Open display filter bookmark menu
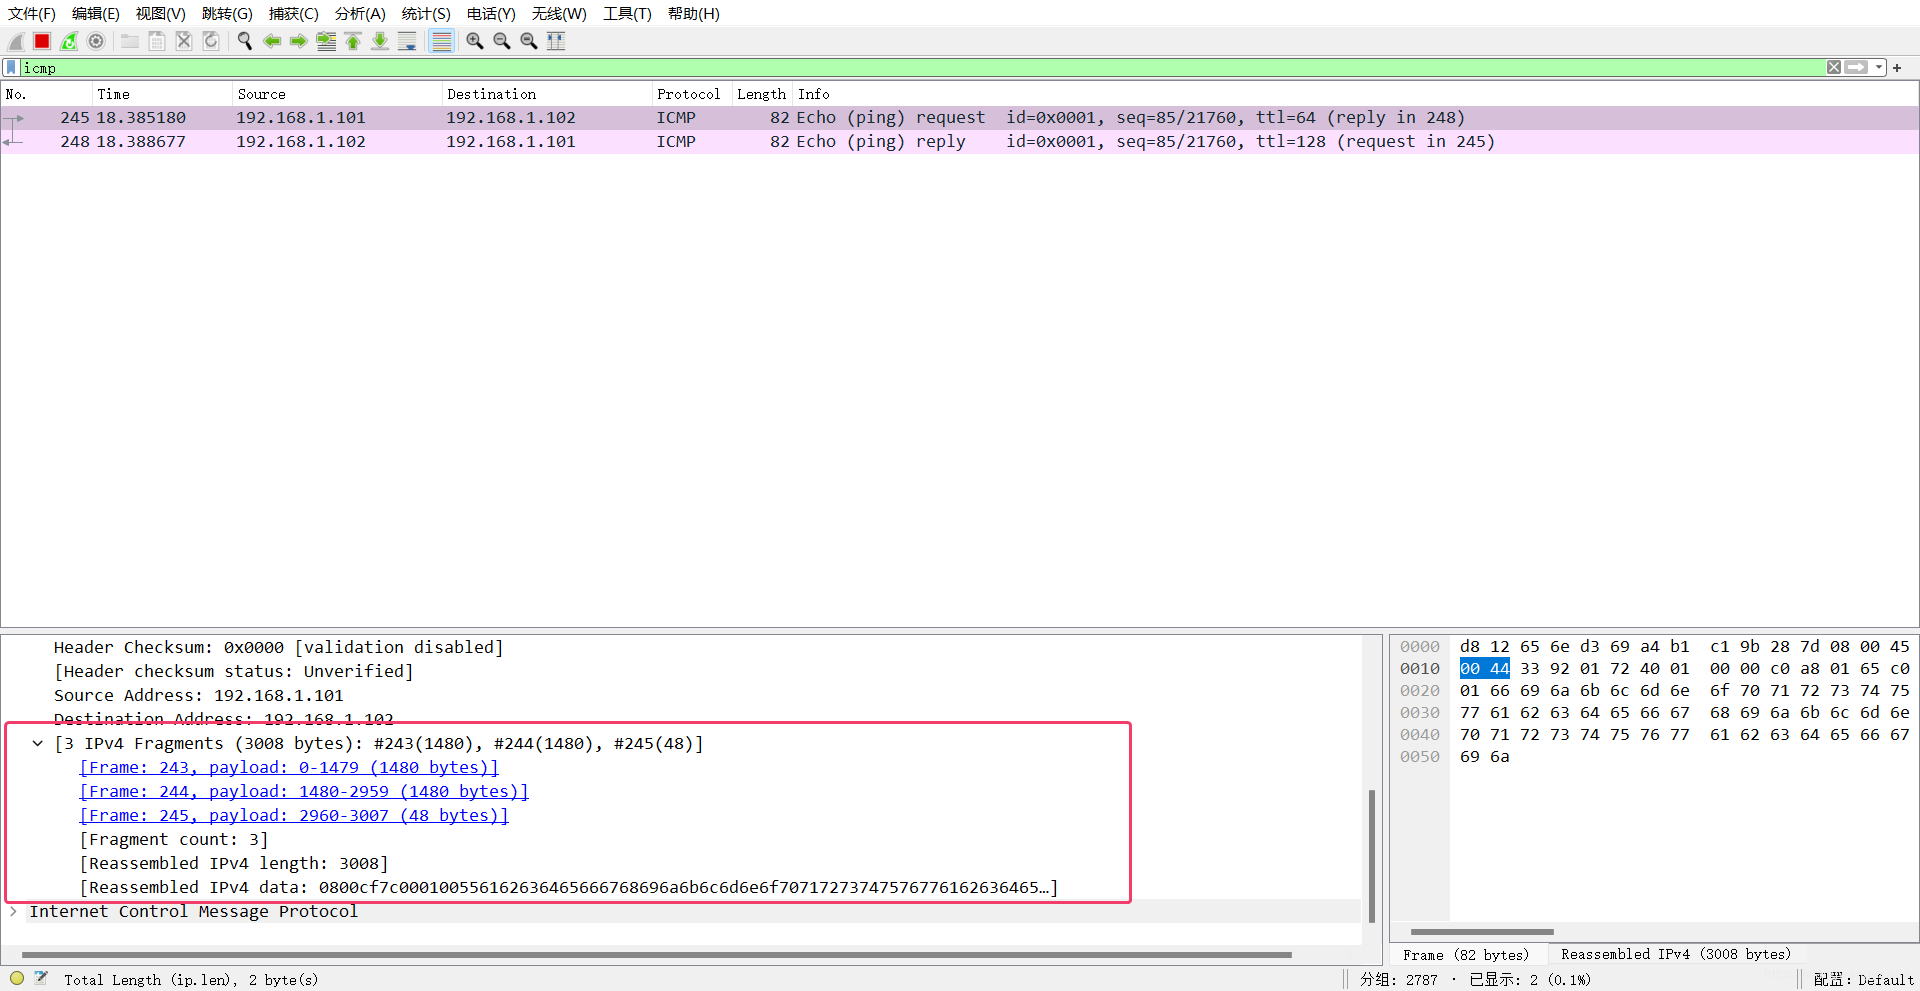The height and width of the screenshot is (991, 1920). pos(11,67)
